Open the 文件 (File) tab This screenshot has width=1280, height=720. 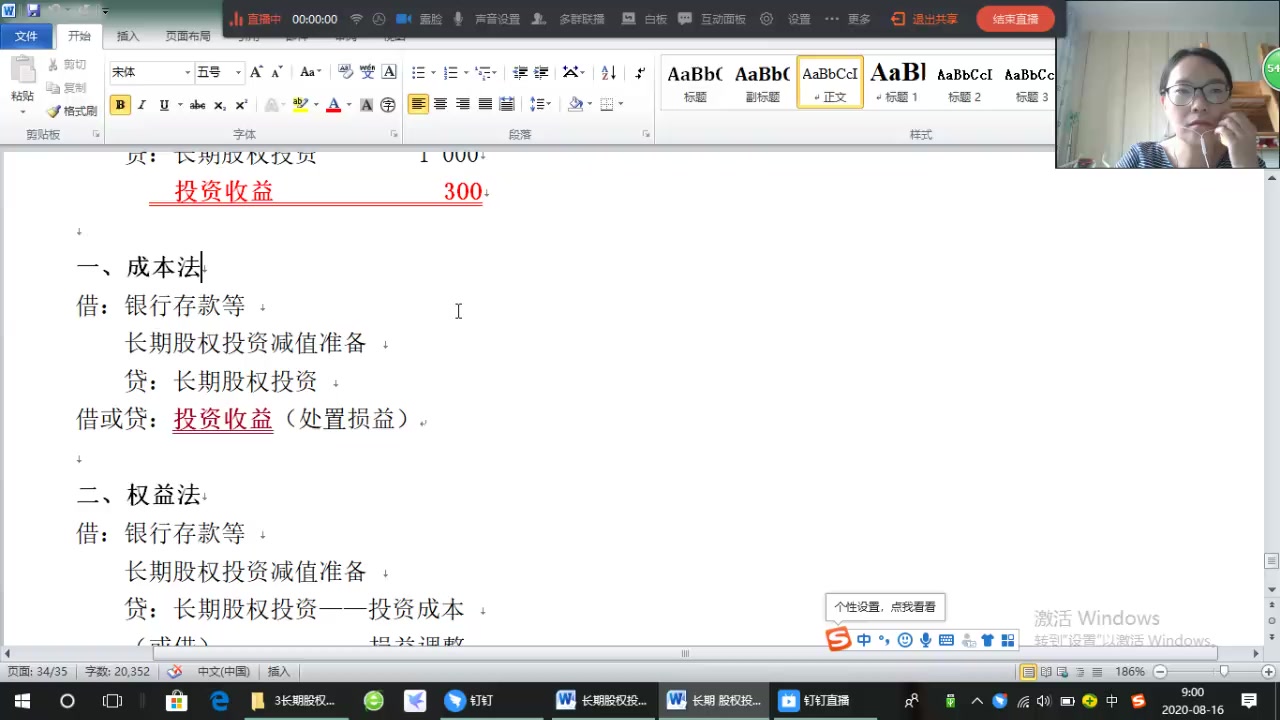(x=27, y=36)
